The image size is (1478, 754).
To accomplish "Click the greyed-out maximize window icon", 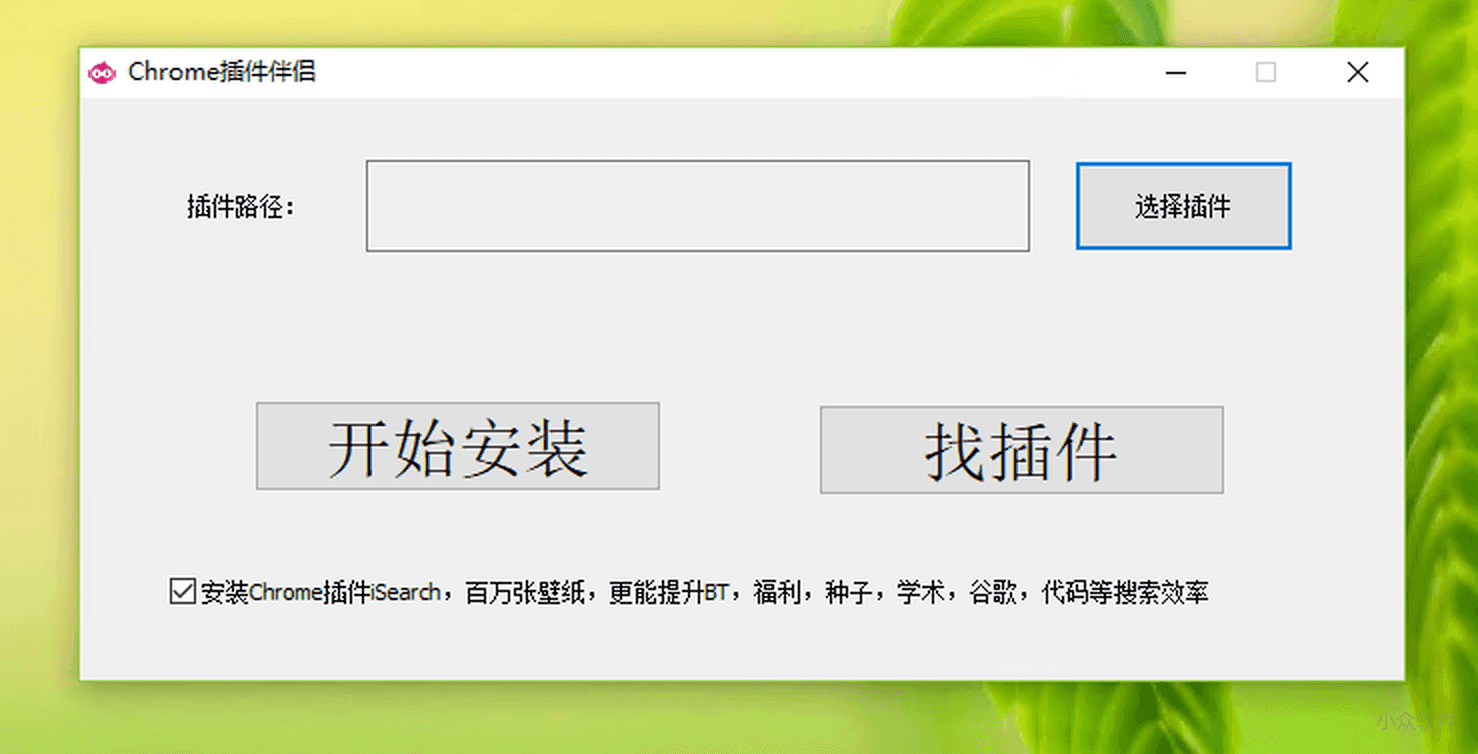I will (1266, 72).
